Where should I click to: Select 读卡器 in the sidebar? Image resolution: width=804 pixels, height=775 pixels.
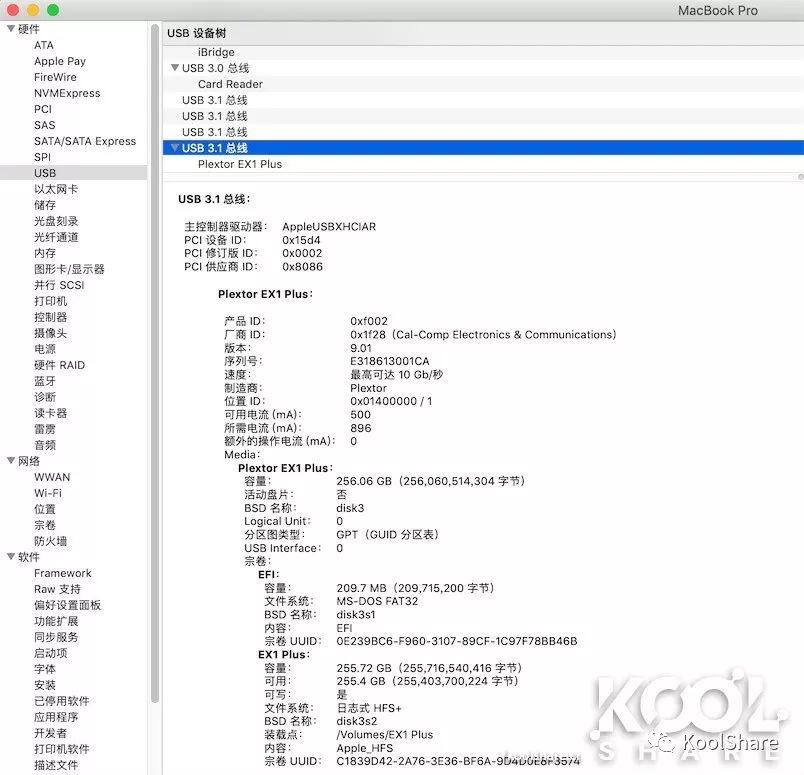[x=50, y=413]
